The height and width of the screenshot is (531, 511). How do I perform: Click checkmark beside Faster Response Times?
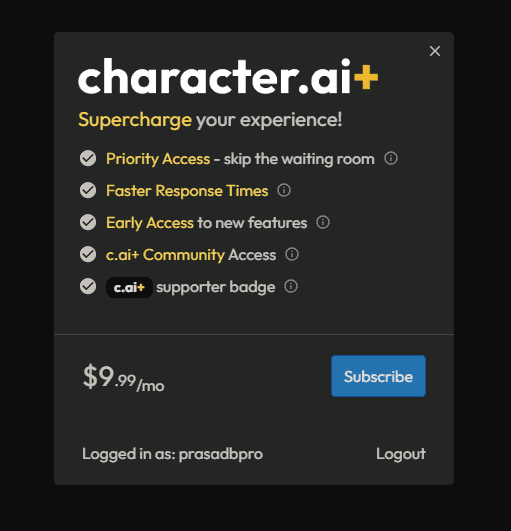[x=88, y=190]
